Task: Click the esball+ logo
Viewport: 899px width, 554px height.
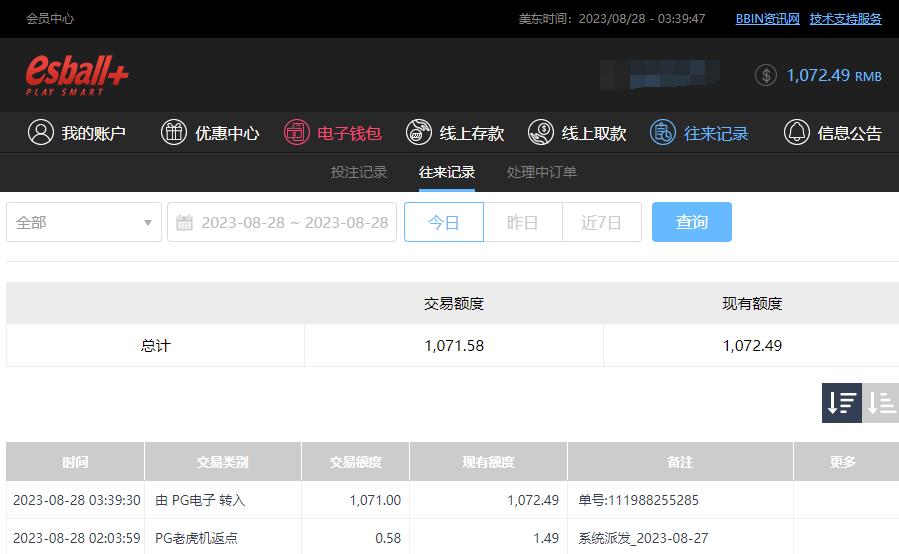Action: click(x=77, y=75)
